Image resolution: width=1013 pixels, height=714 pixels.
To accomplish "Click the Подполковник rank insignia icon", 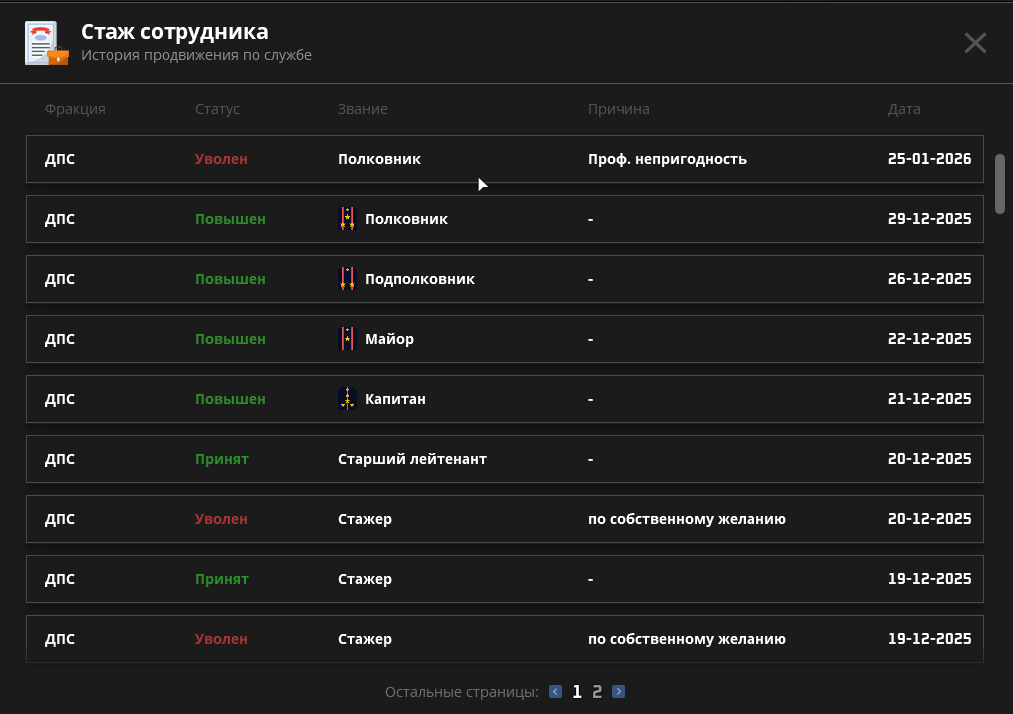I will [347, 279].
